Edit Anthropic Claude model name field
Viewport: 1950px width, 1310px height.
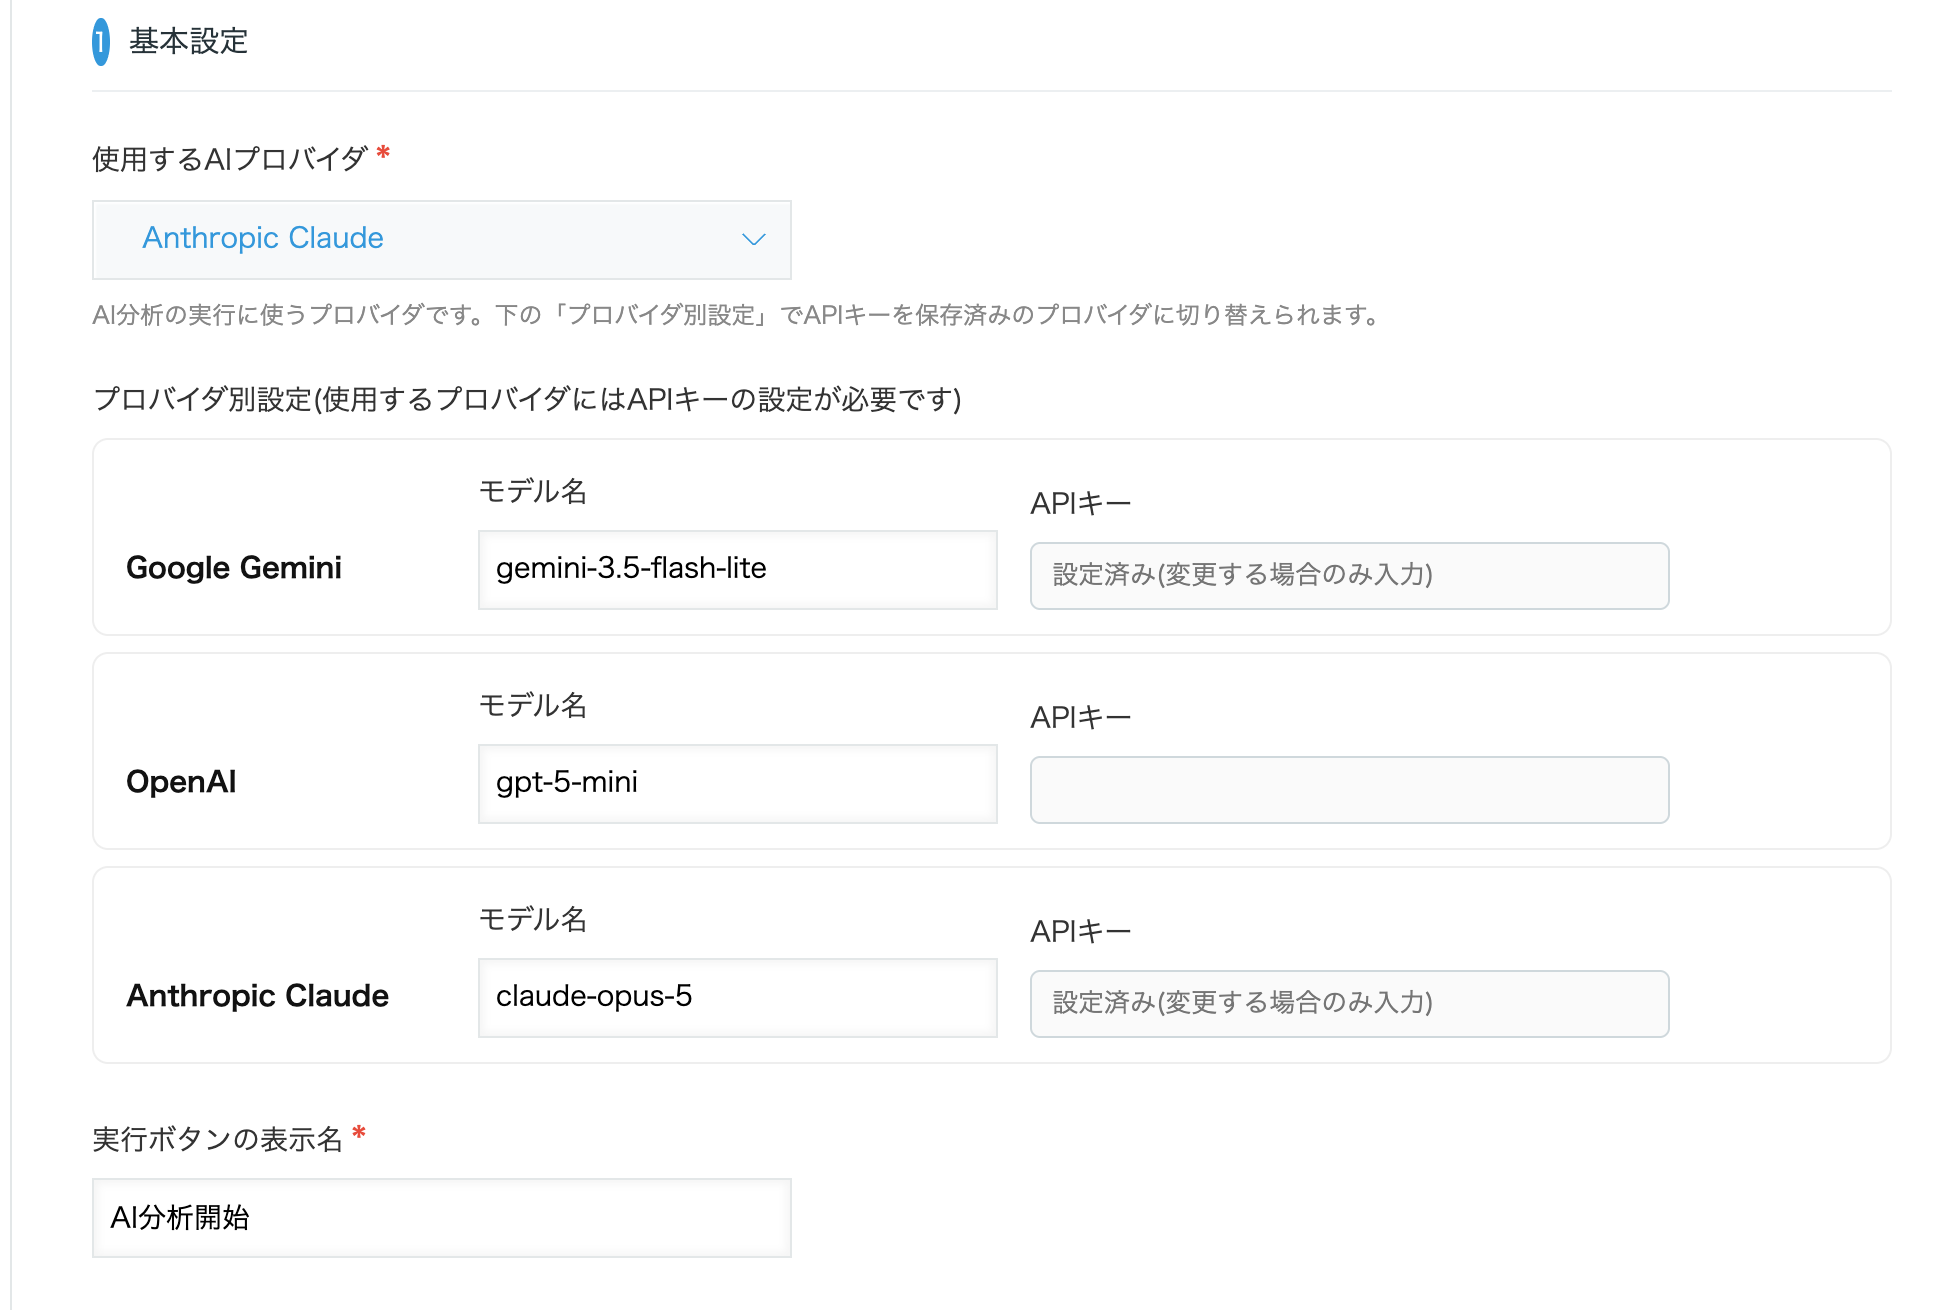point(737,997)
